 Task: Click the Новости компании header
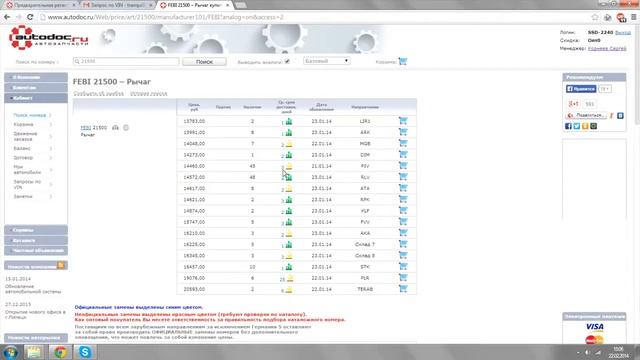pos(36,266)
